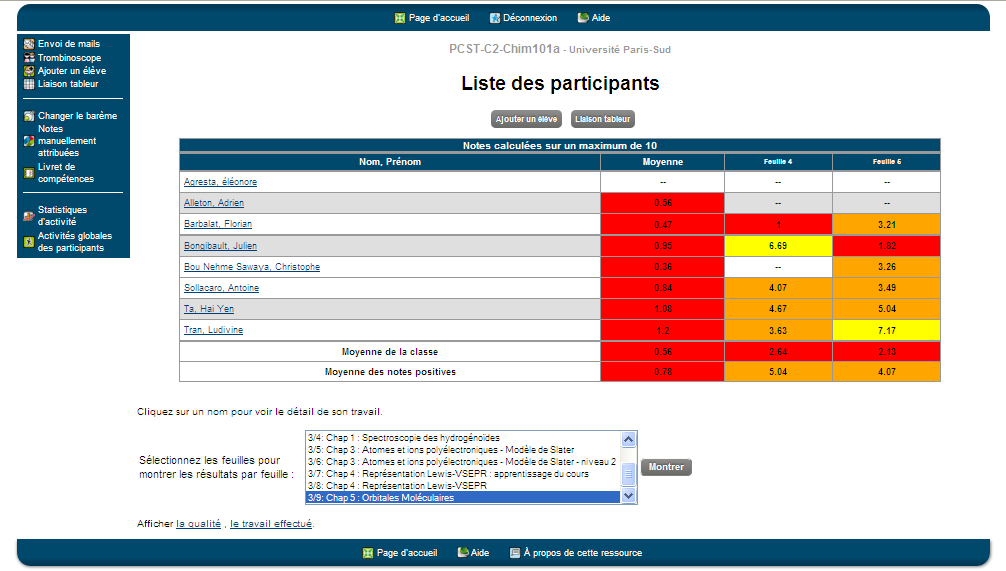This screenshot has width=1006, height=571.
Task: Click cell 5.04 in Ta, Hai Yen row
Action: (887, 309)
